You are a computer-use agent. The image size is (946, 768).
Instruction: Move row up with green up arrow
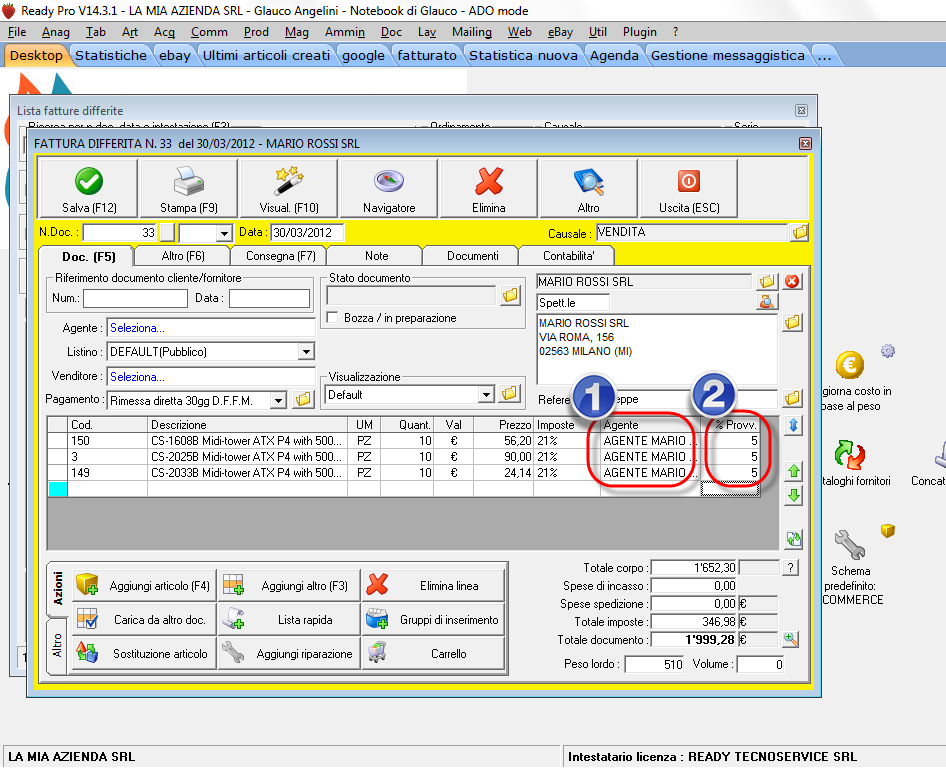click(793, 470)
